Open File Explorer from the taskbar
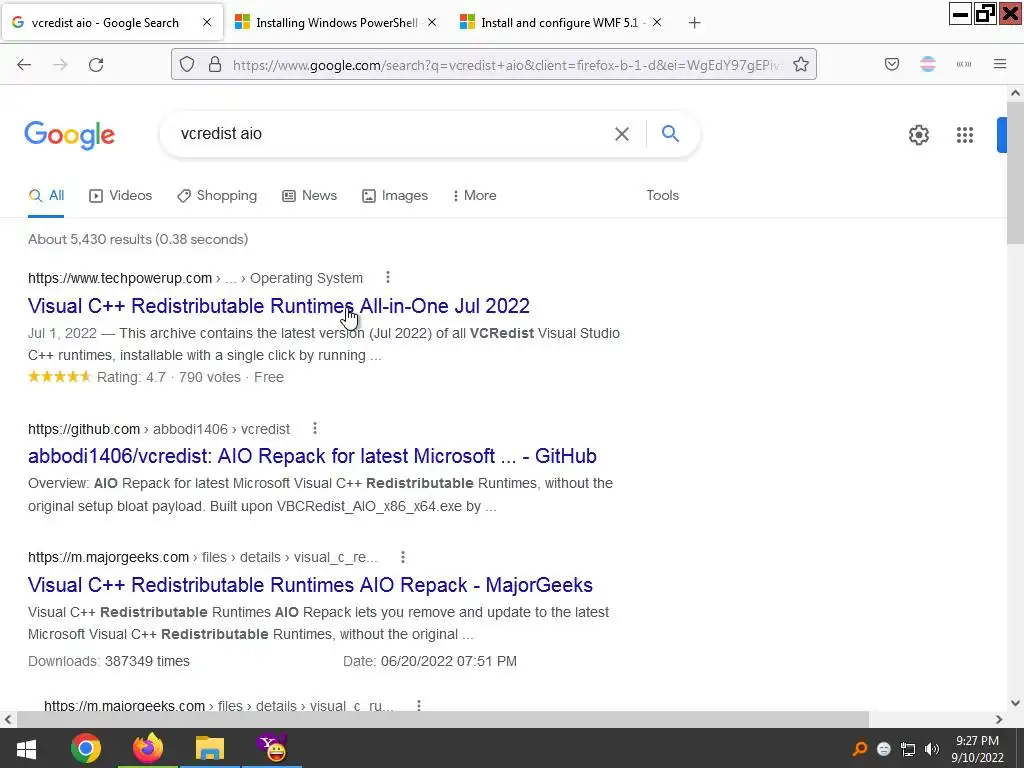 [210, 748]
